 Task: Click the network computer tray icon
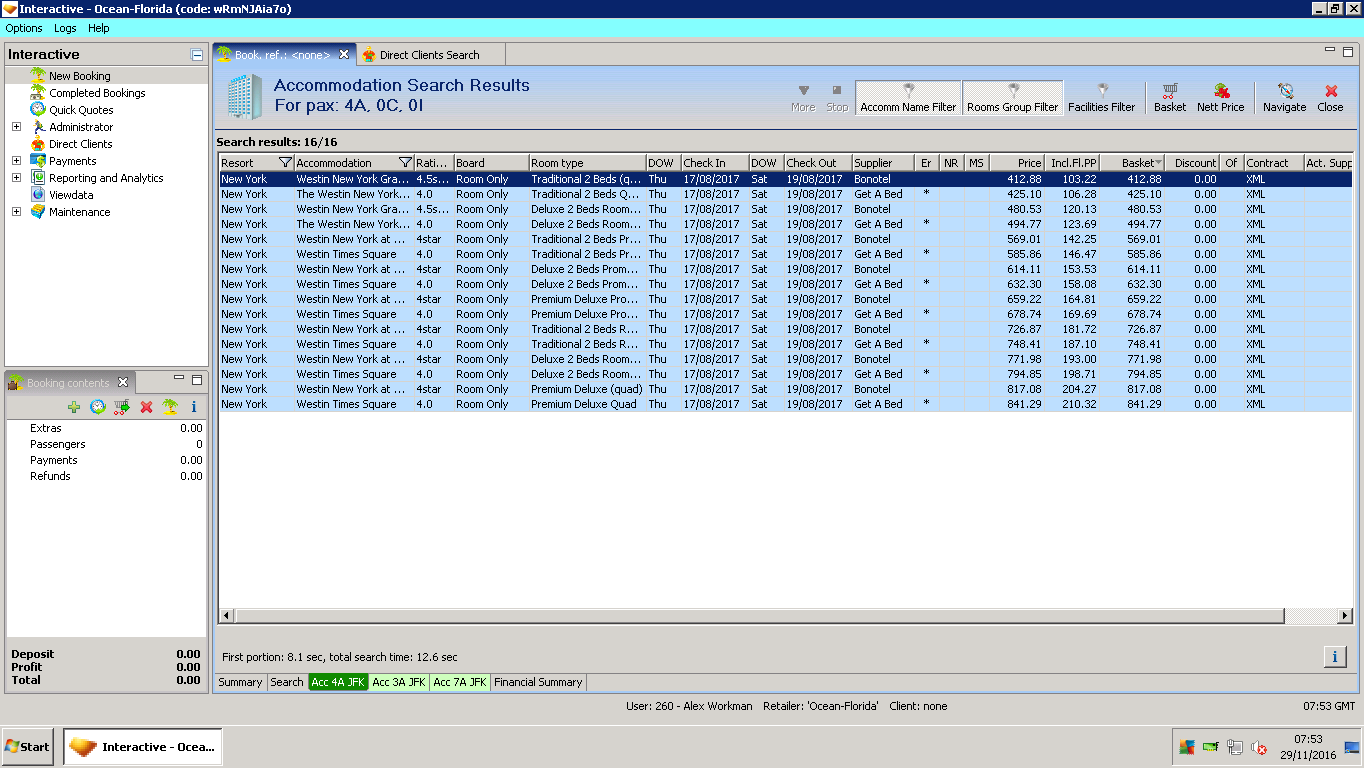click(1235, 747)
